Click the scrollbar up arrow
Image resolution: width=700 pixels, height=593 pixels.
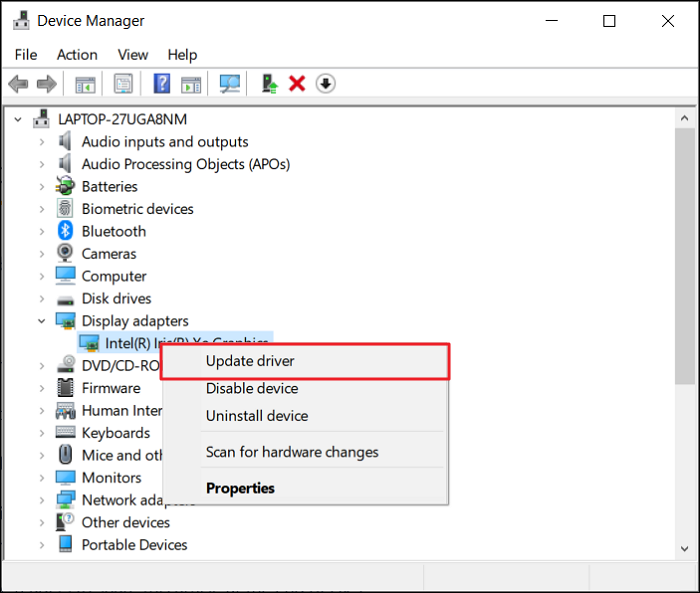pos(684,118)
